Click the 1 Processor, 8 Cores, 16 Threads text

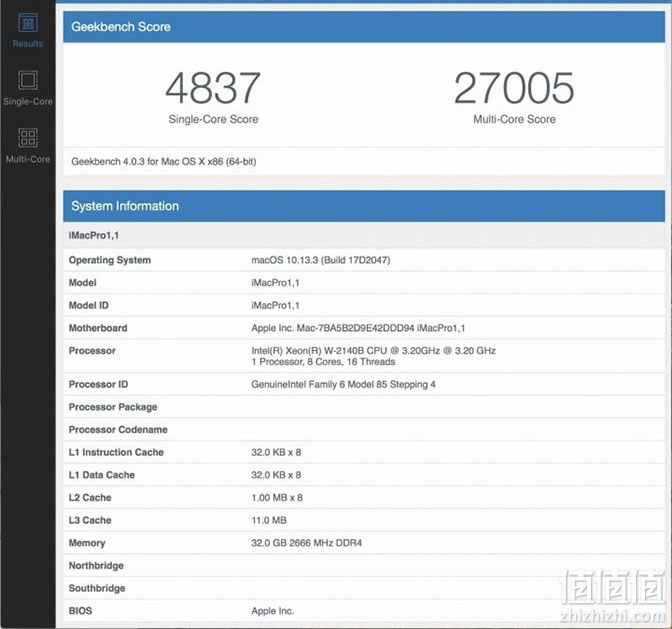click(x=323, y=362)
